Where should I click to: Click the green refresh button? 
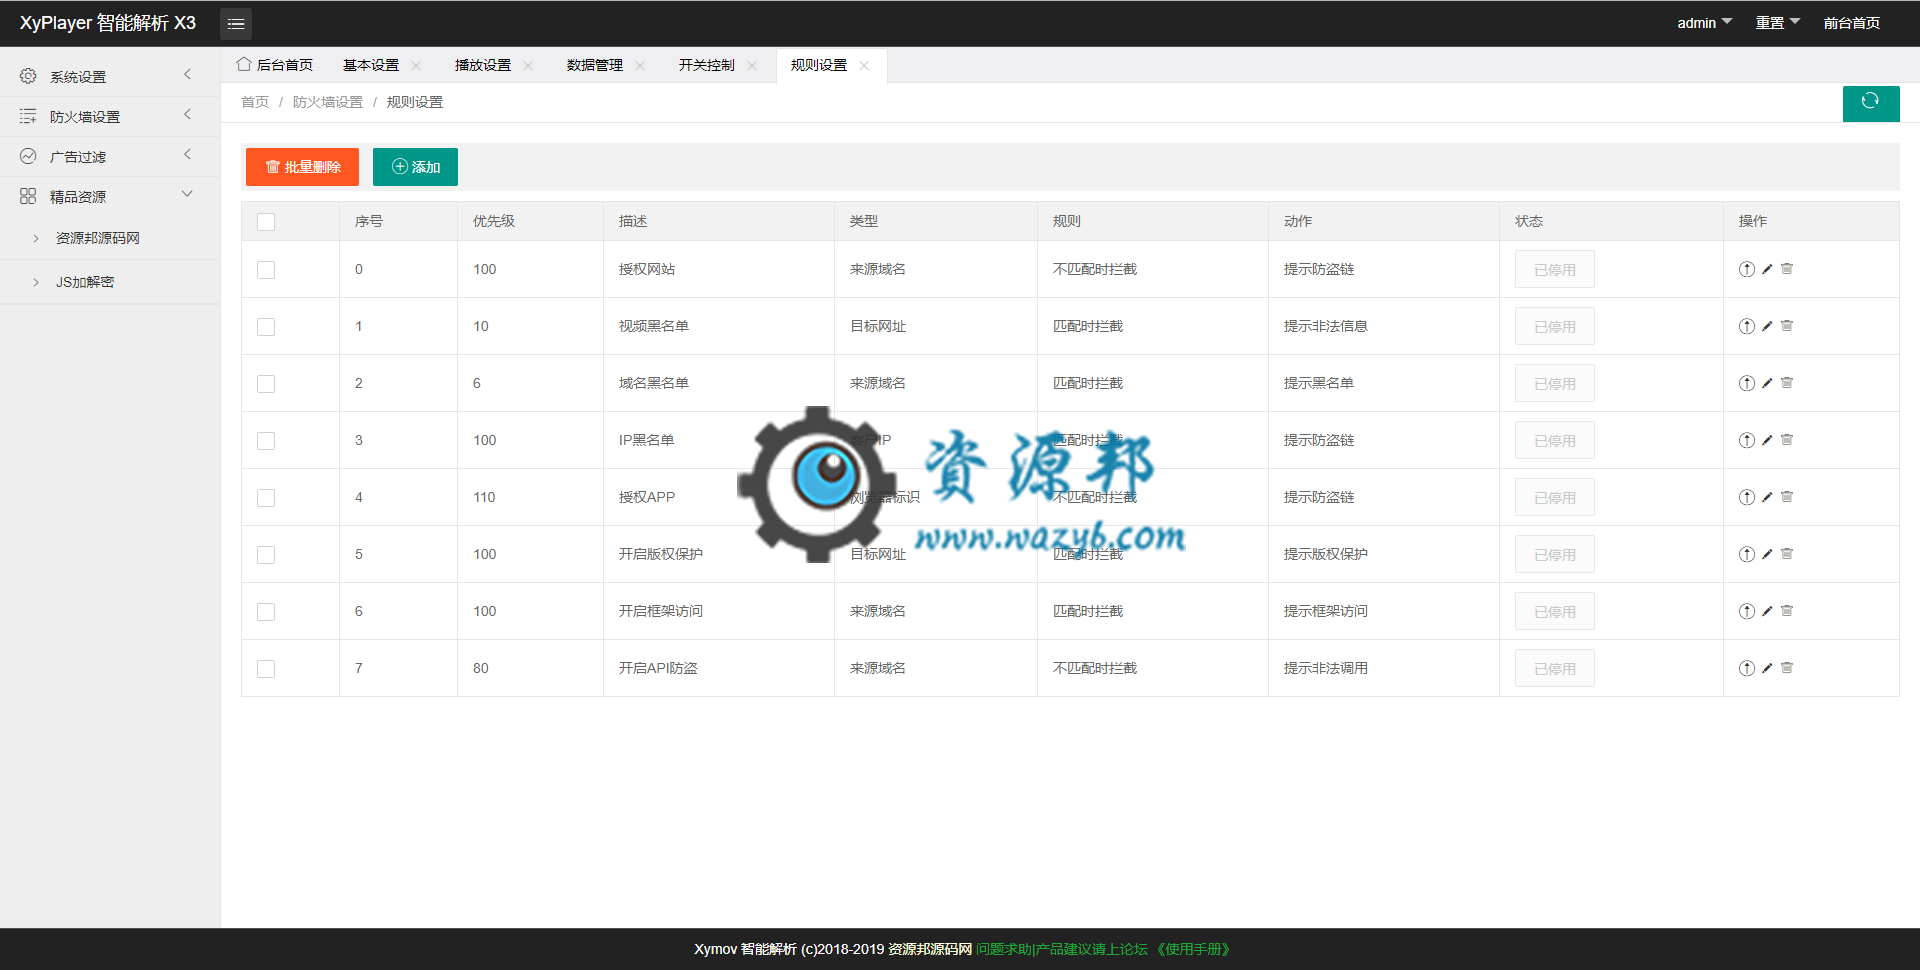(x=1870, y=103)
